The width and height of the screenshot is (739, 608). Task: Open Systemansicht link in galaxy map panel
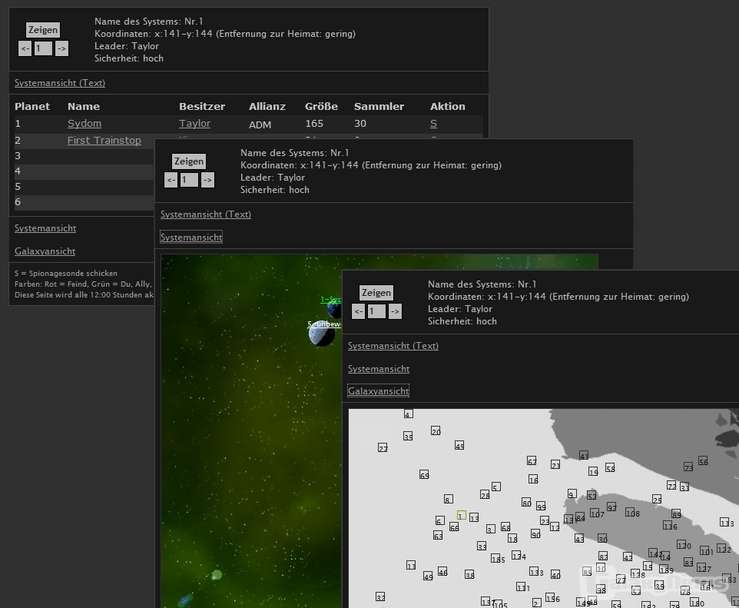pyautogui.click(x=378, y=369)
